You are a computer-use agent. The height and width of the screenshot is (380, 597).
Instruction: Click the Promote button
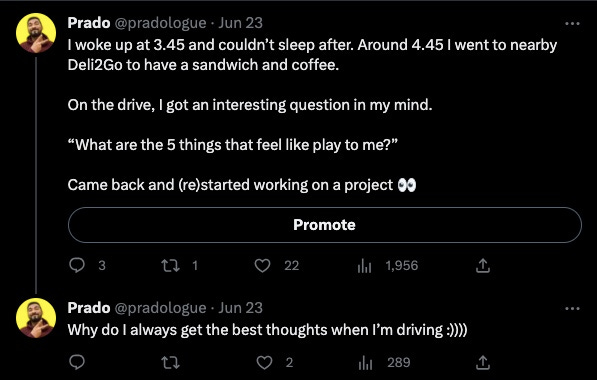click(x=325, y=225)
